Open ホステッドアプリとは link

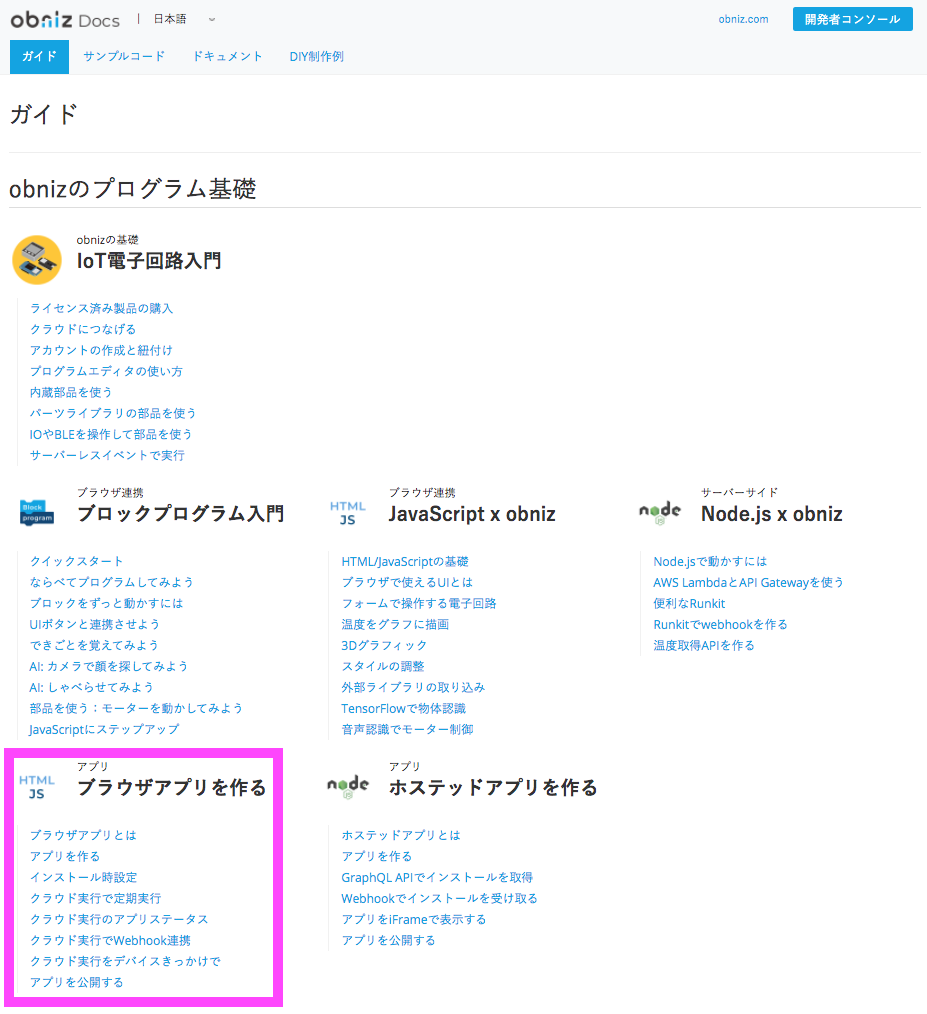point(401,835)
